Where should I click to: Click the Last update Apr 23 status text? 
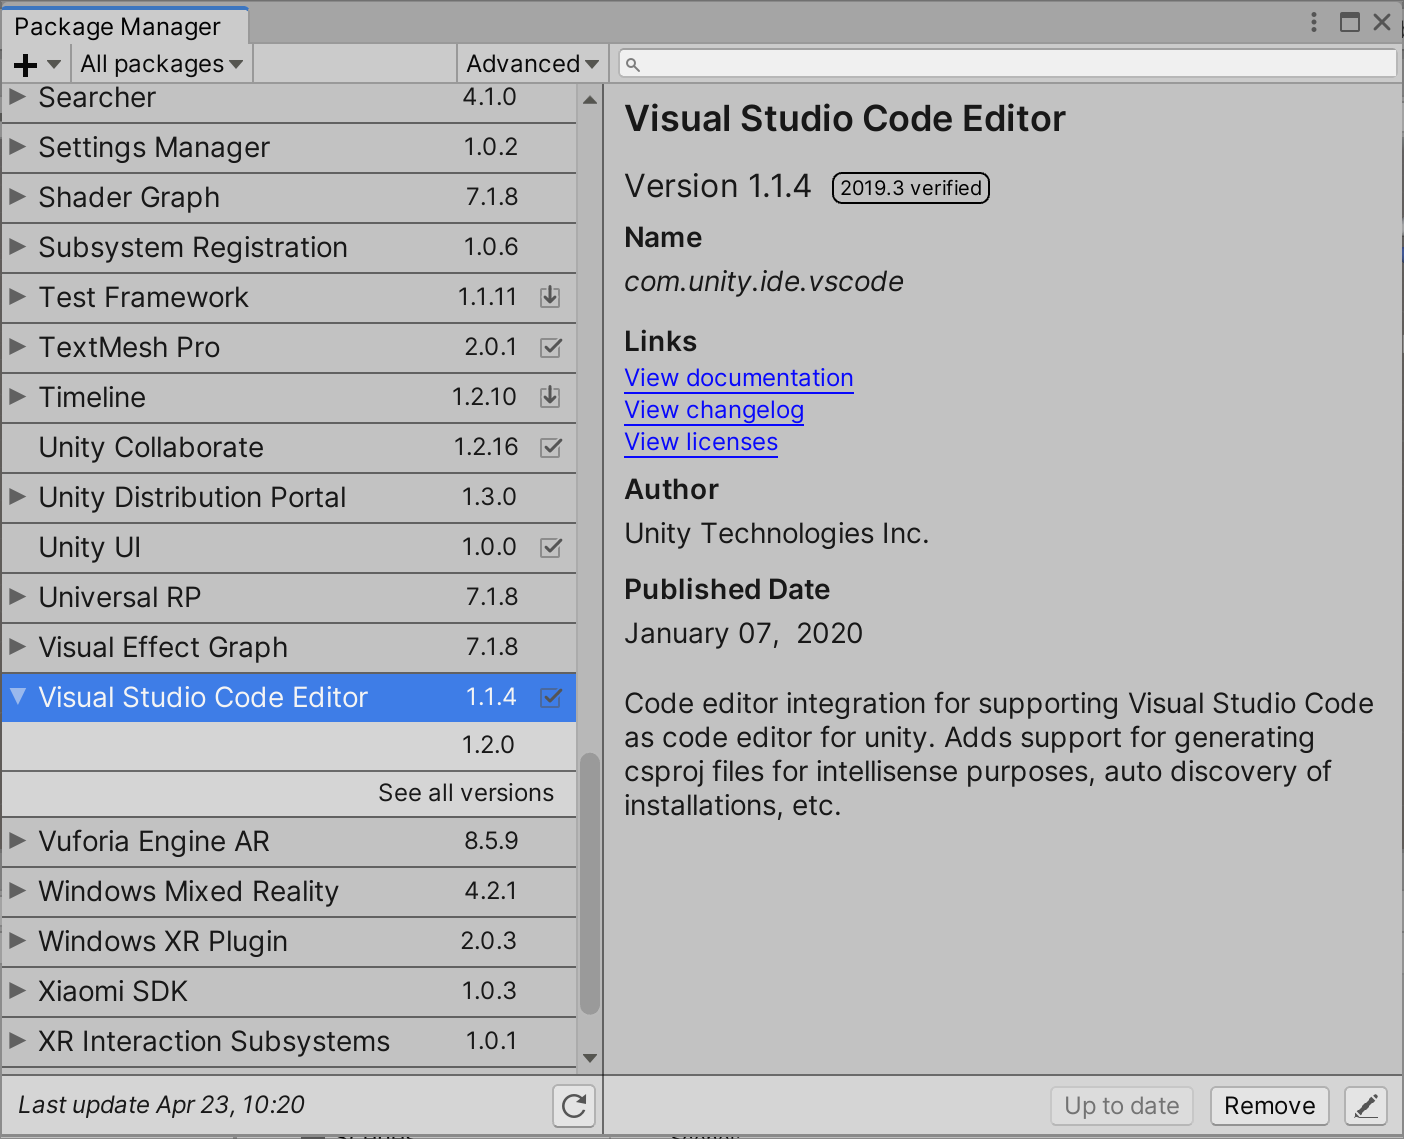pos(161,1105)
